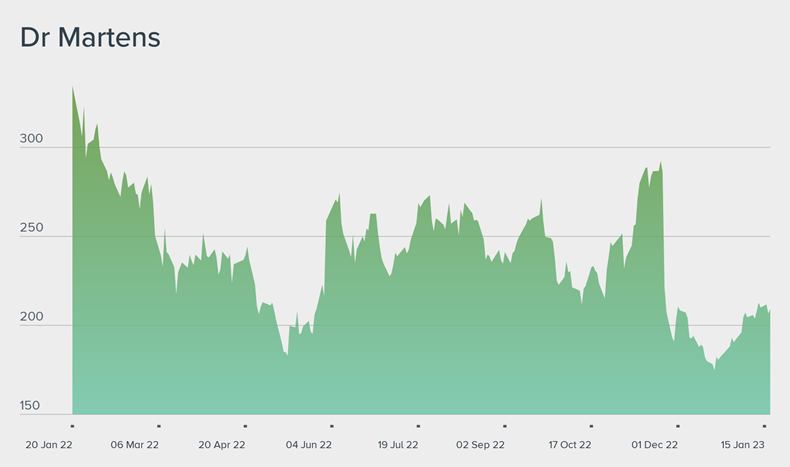Select the 250 y-axis label
The width and height of the screenshot is (790, 467).
click(x=31, y=228)
